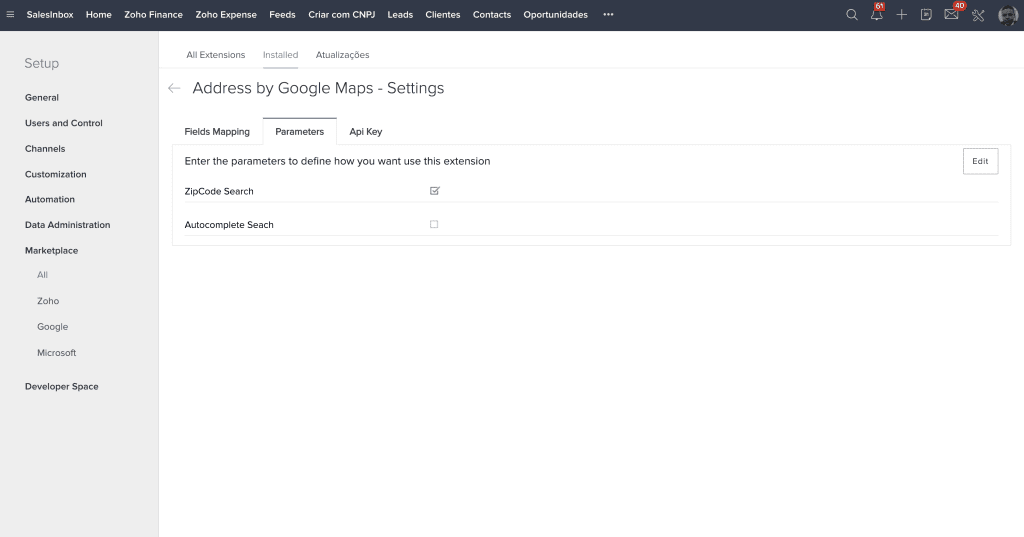Click the plus create icon
This screenshot has height=537, width=1024.
[902, 15]
